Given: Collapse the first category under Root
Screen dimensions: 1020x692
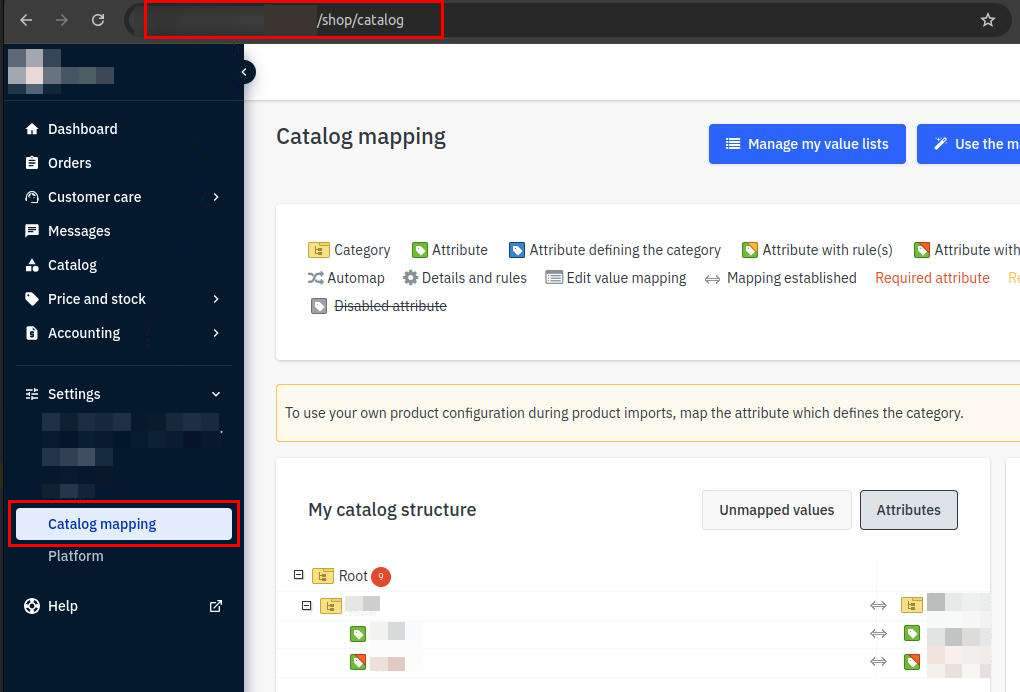Looking at the screenshot, I should coord(306,606).
